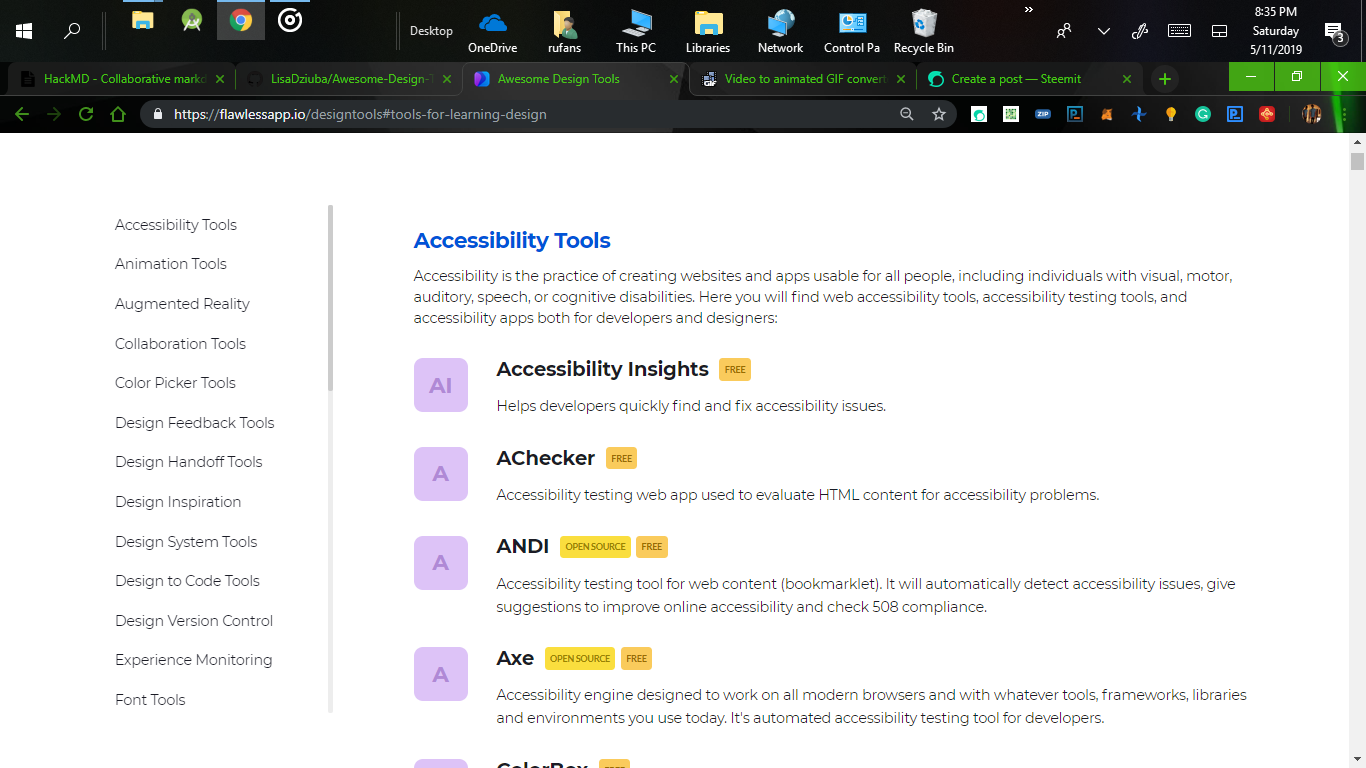The width and height of the screenshot is (1366, 768).
Task: Go to Font Tools in sidebar
Action: [x=150, y=700]
